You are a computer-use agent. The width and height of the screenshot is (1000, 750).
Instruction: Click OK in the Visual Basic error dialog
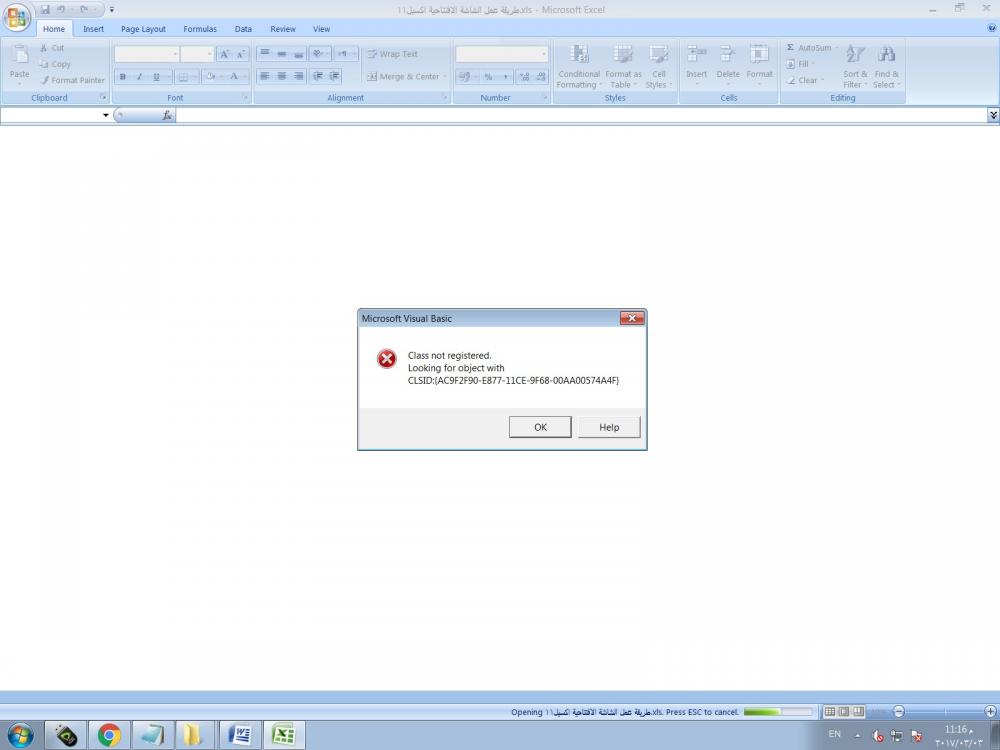[540, 427]
